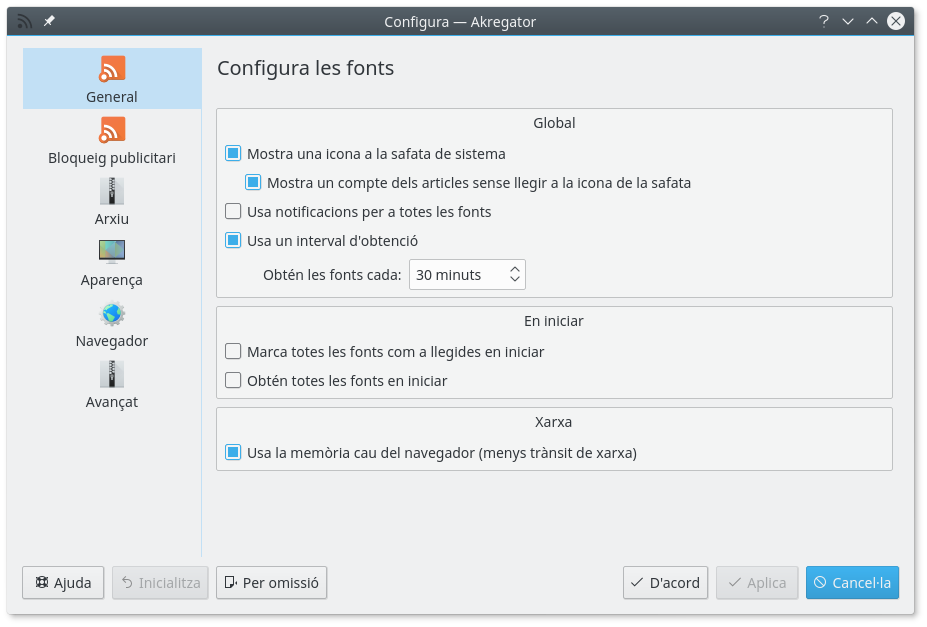The height and width of the screenshot is (627, 927).
Task: Restore defaults with Per omissió button
Action: pyautogui.click(x=271, y=583)
